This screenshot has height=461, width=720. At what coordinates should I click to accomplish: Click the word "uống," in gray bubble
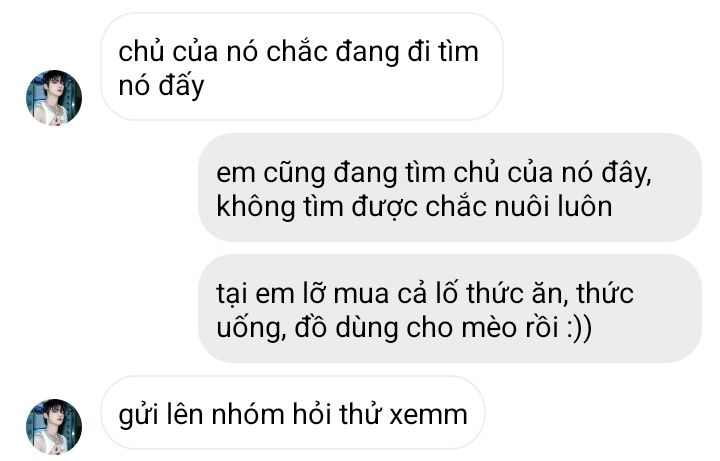tap(251, 329)
